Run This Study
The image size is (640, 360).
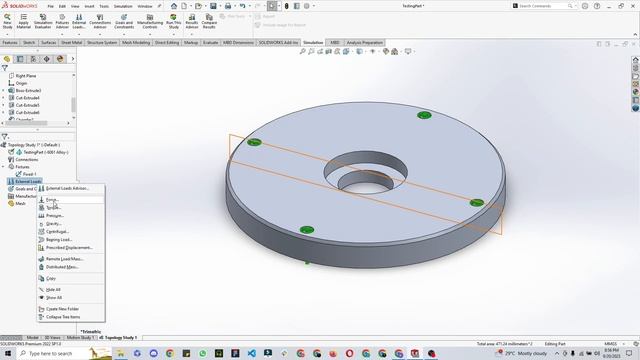click(173, 21)
